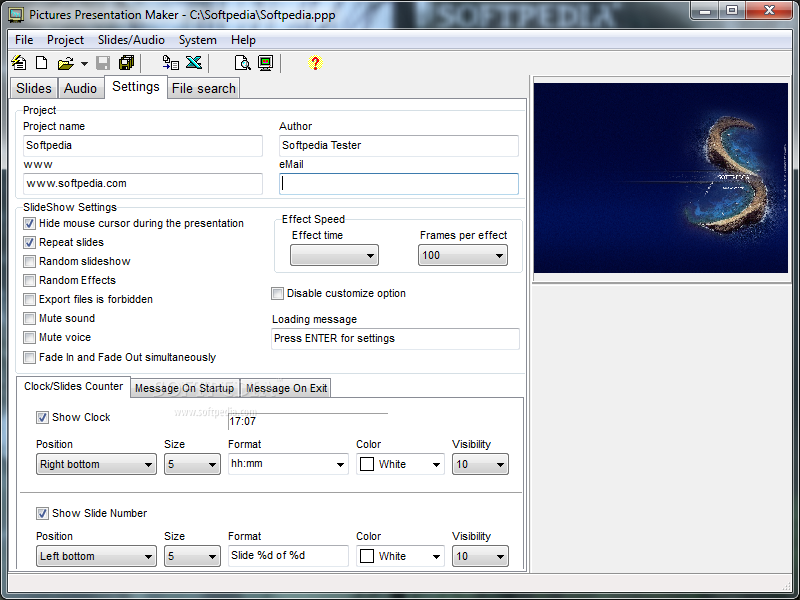
Task: Toggle Hide mouse cursor during the presentation
Action: point(30,223)
